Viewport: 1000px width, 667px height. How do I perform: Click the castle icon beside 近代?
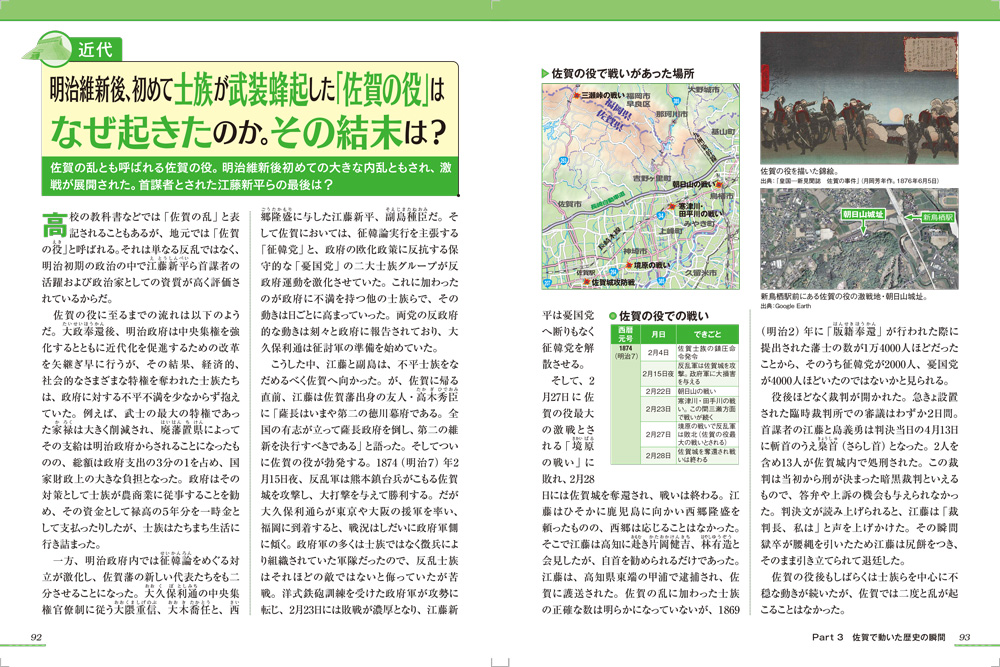tap(48, 48)
